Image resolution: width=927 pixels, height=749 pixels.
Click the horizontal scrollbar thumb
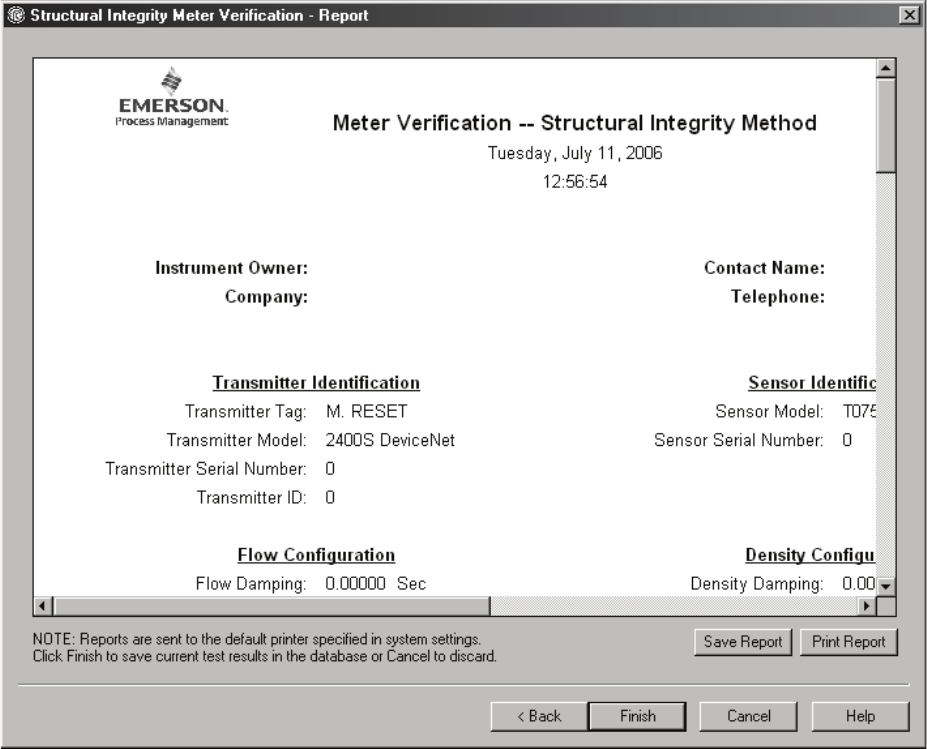270,606
